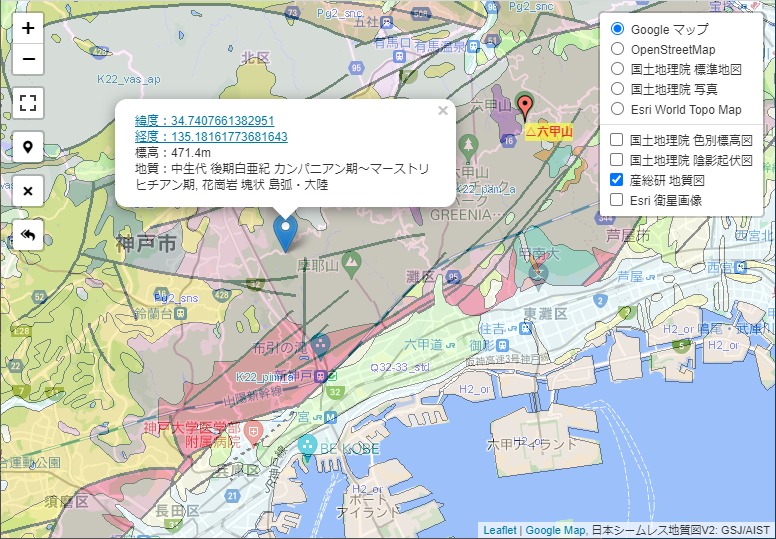This screenshot has width=776, height=539.
Task: Select Esri World Topo Map layer
Action: (x=617, y=109)
